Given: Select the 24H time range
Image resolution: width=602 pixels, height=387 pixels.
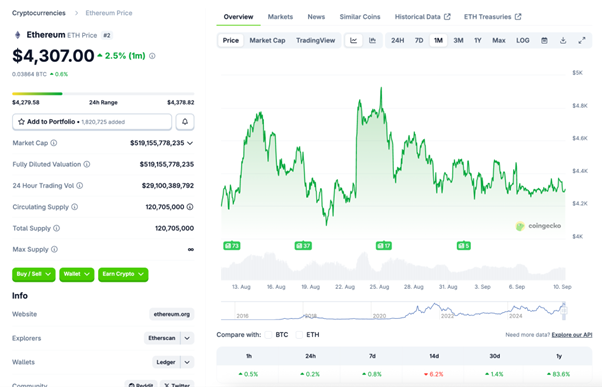Looking at the screenshot, I should coord(397,40).
